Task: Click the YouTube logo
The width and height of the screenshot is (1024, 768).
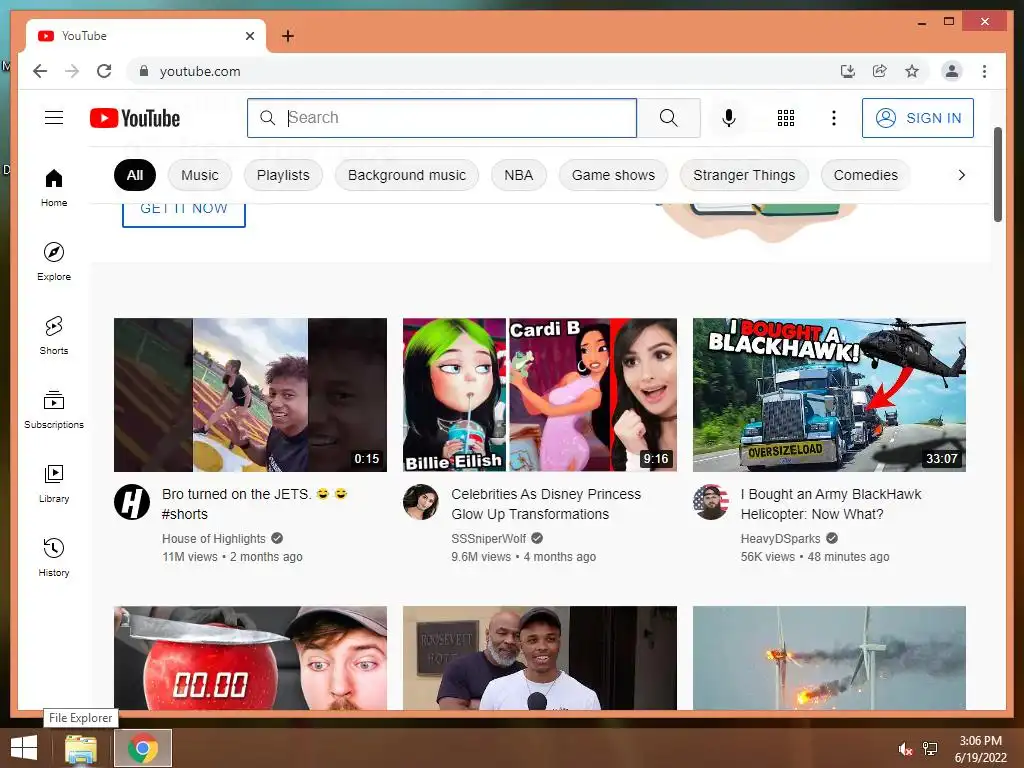Action: pos(135,118)
